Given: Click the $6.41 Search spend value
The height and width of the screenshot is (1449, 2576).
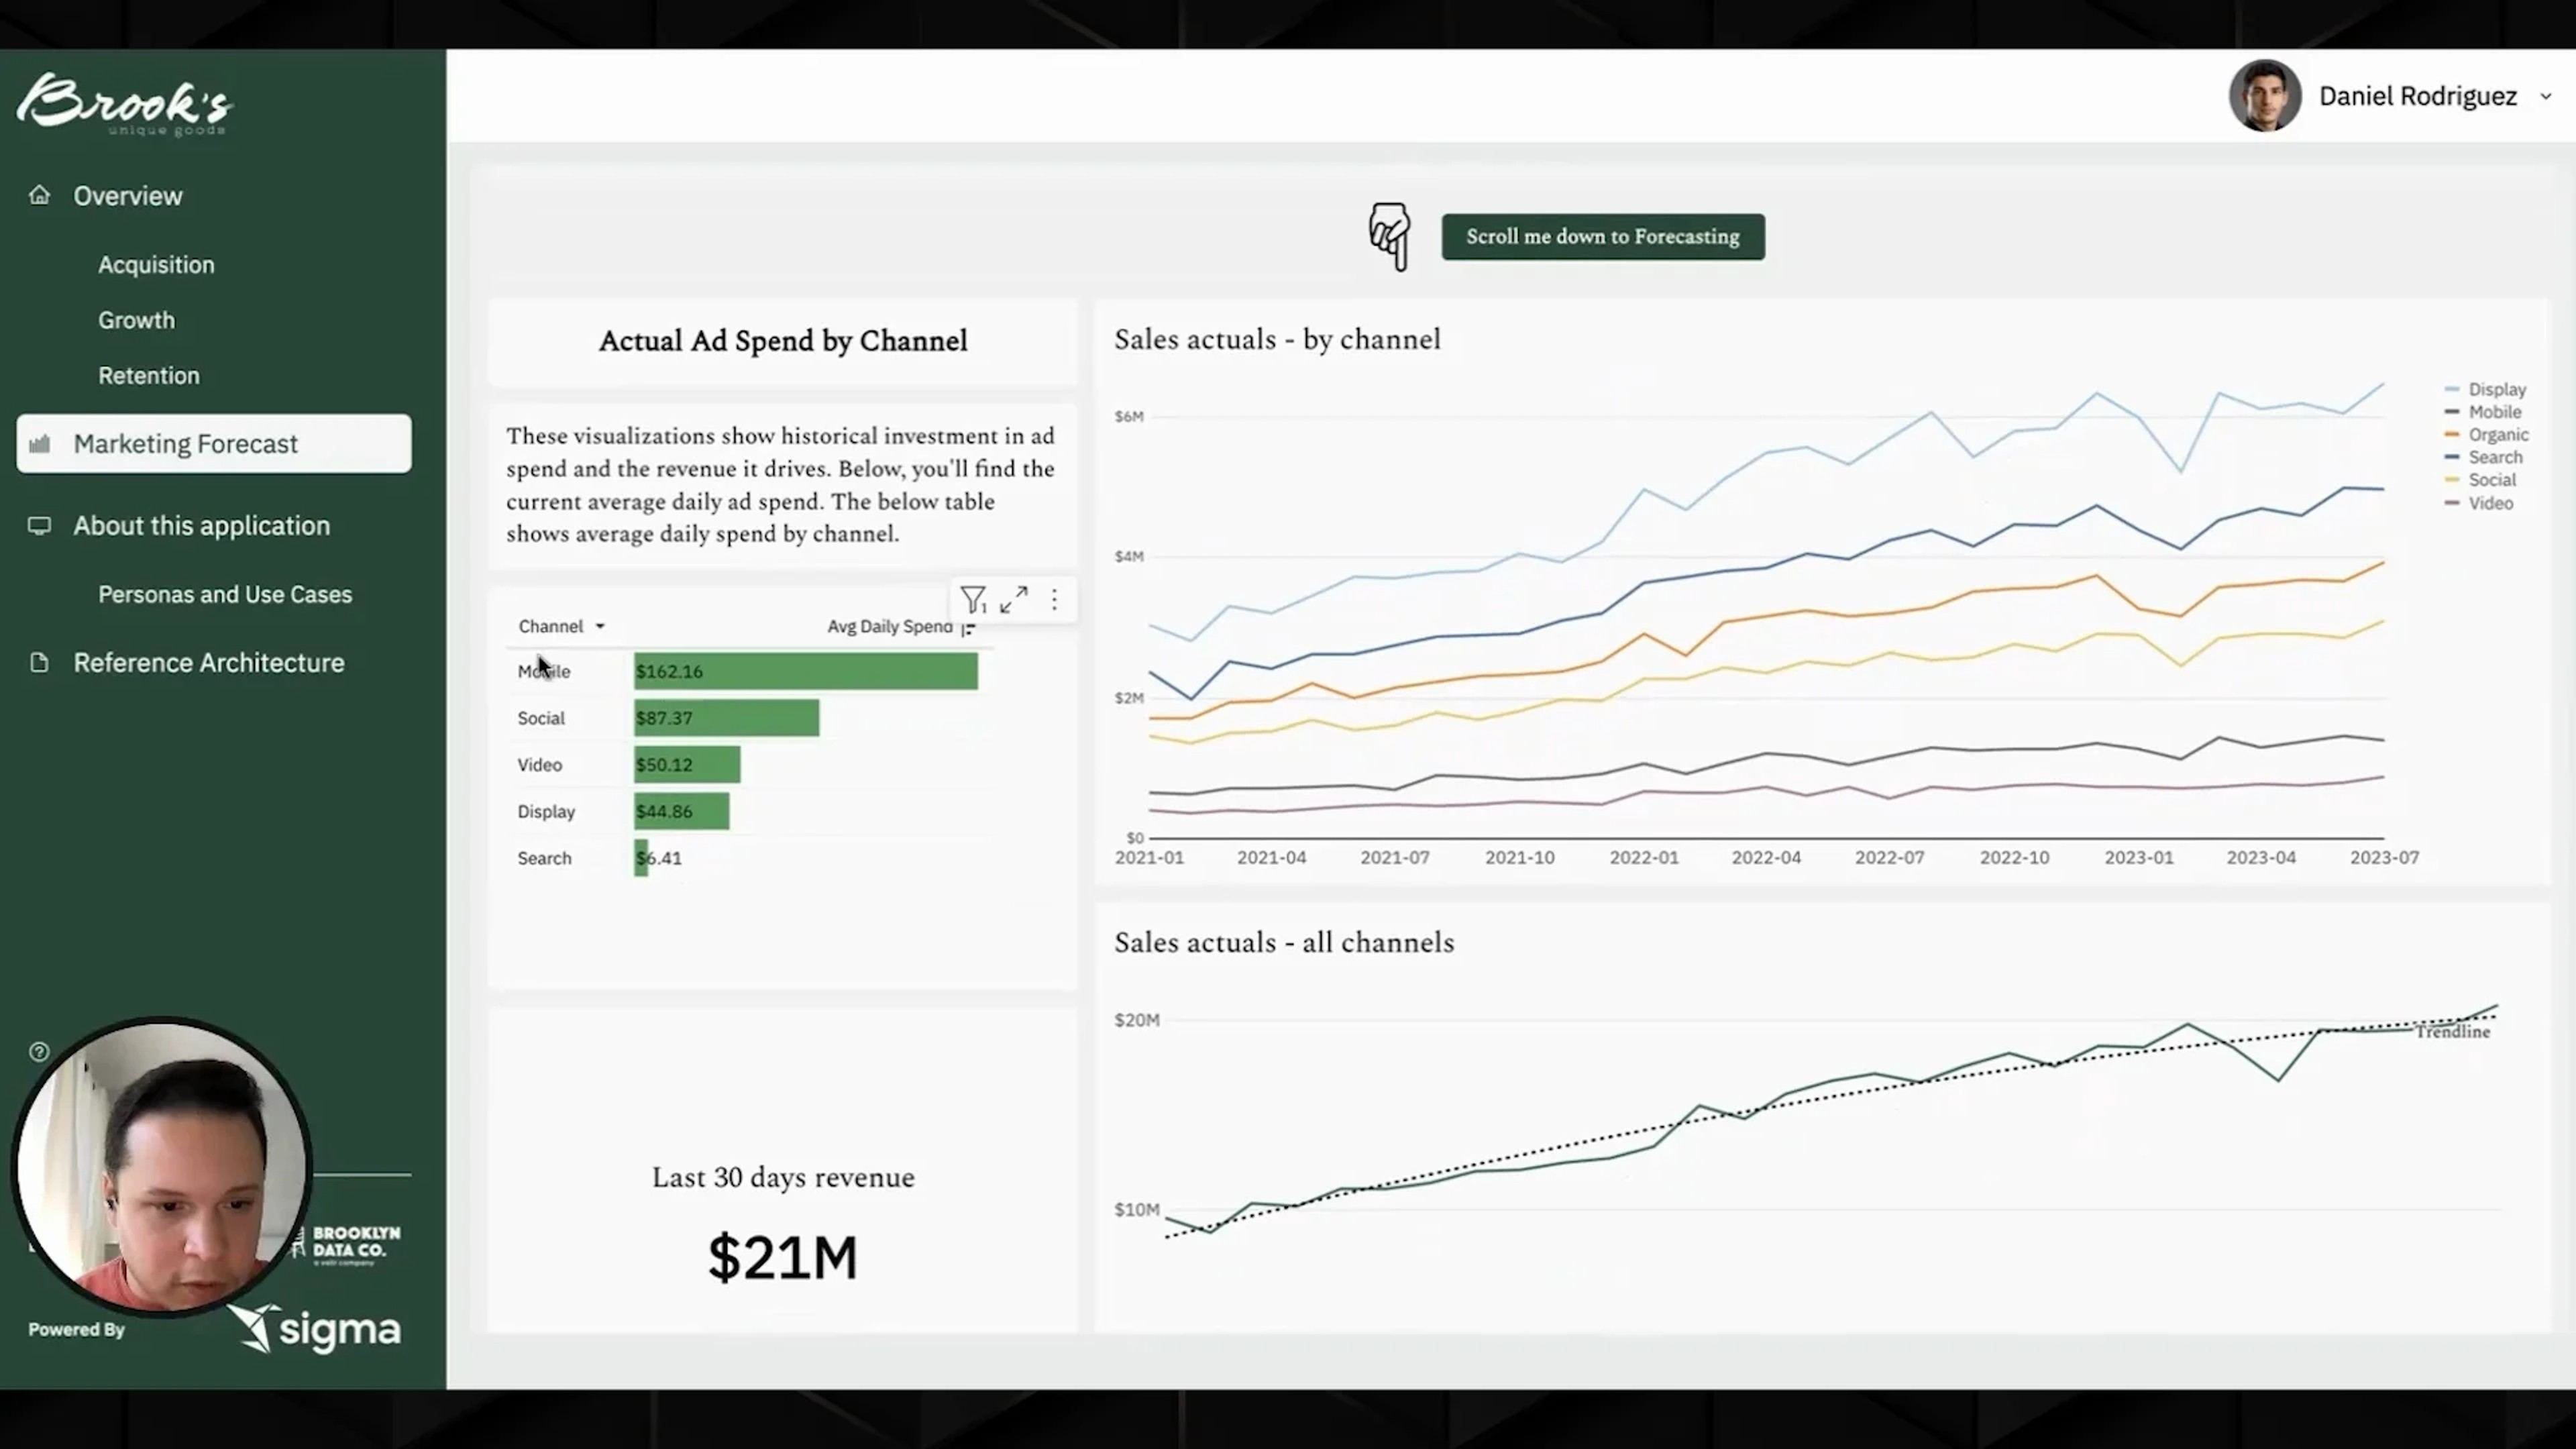Looking at the screenshot, I should [x=659, y=858].
